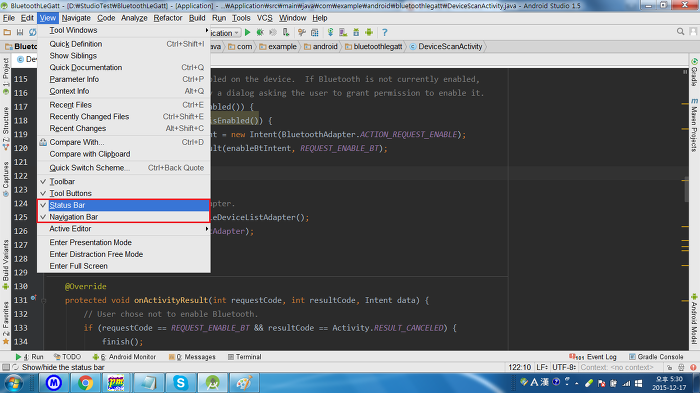
Task: Uncheck the Status Bar option
Action: [124, 205]
